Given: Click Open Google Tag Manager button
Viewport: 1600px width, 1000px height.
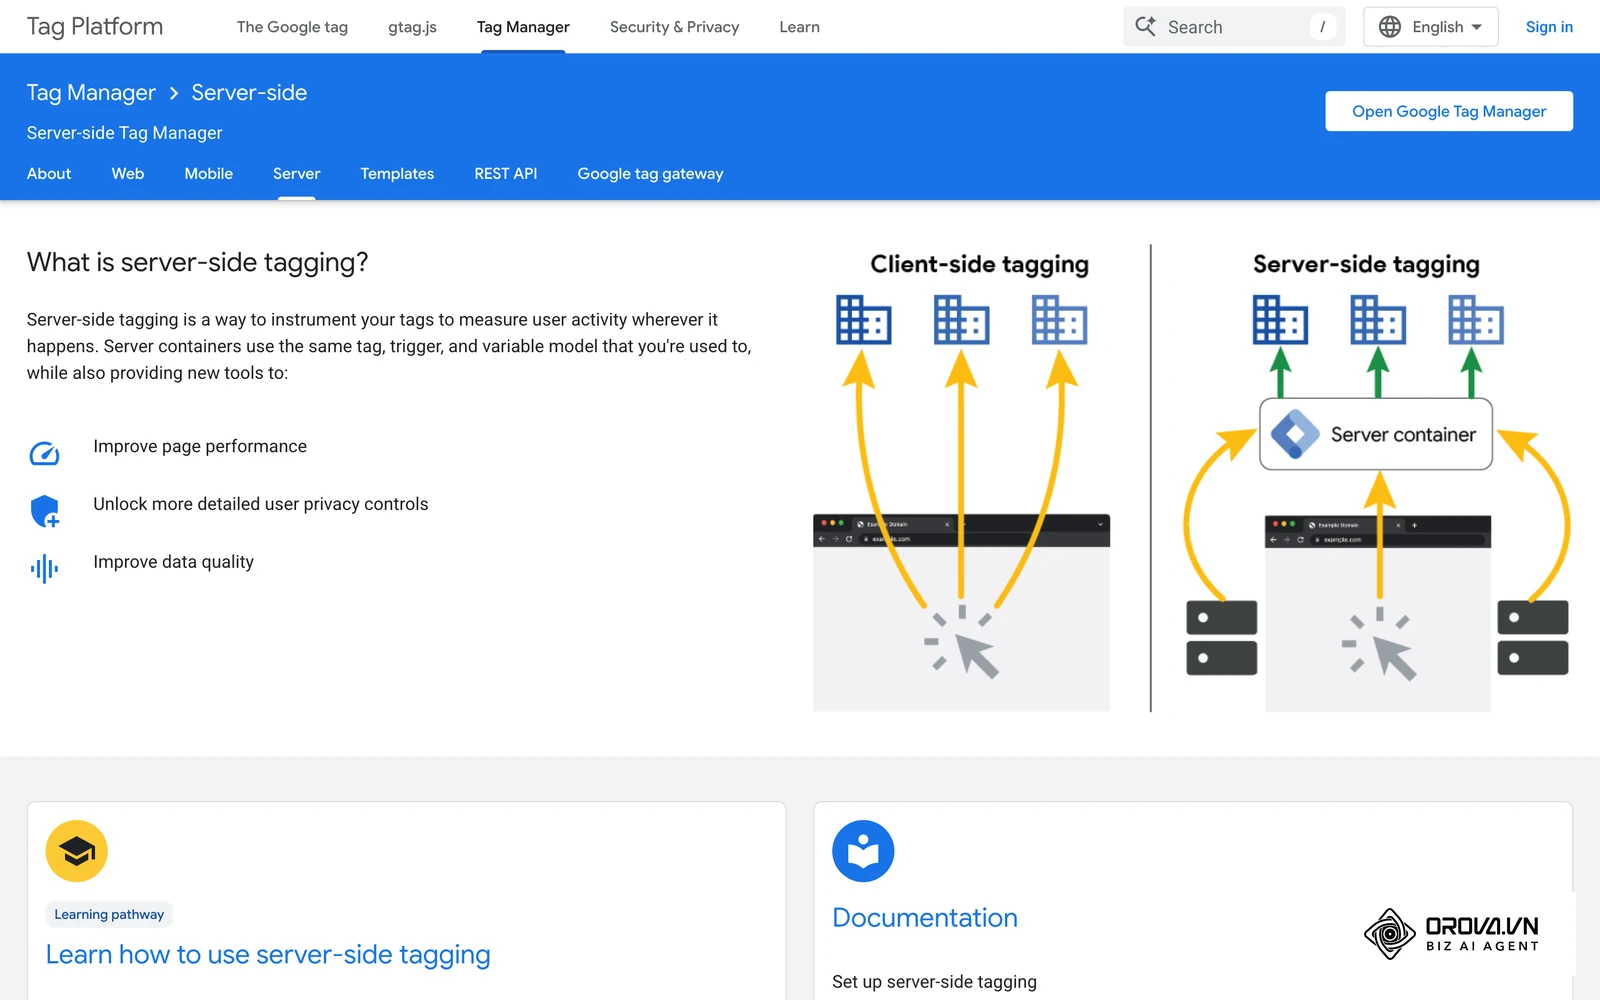Looking at the screenshot, I should 1449,111.
